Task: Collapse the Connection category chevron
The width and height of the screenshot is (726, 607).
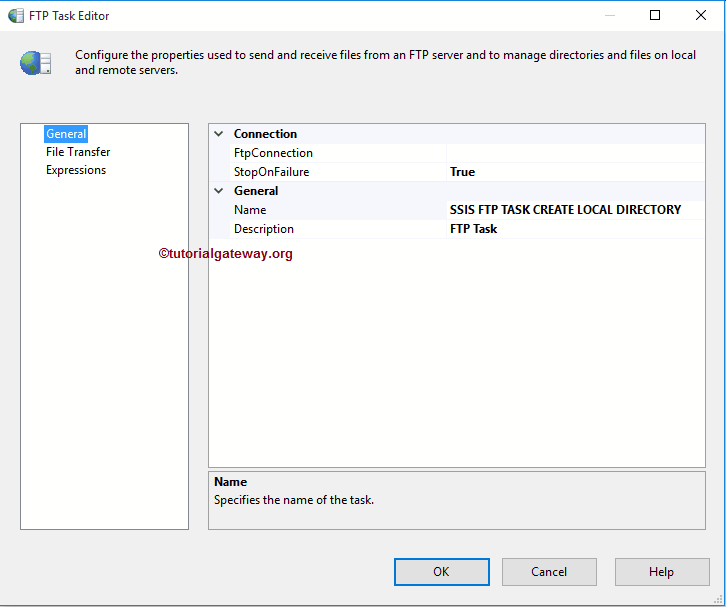Action: (x=219, y=134)
